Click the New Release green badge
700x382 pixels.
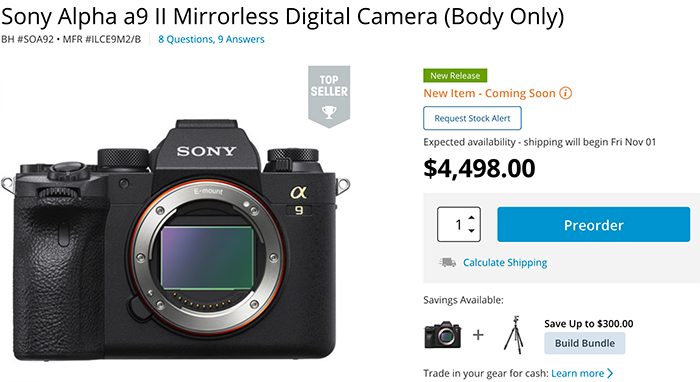(x=455, y=76)
